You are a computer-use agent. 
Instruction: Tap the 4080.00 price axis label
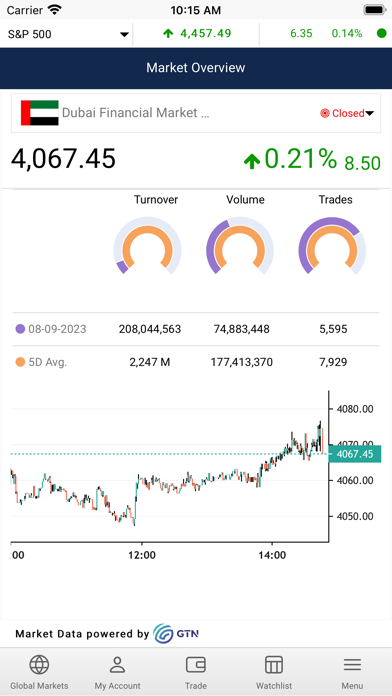pos(355,409)
